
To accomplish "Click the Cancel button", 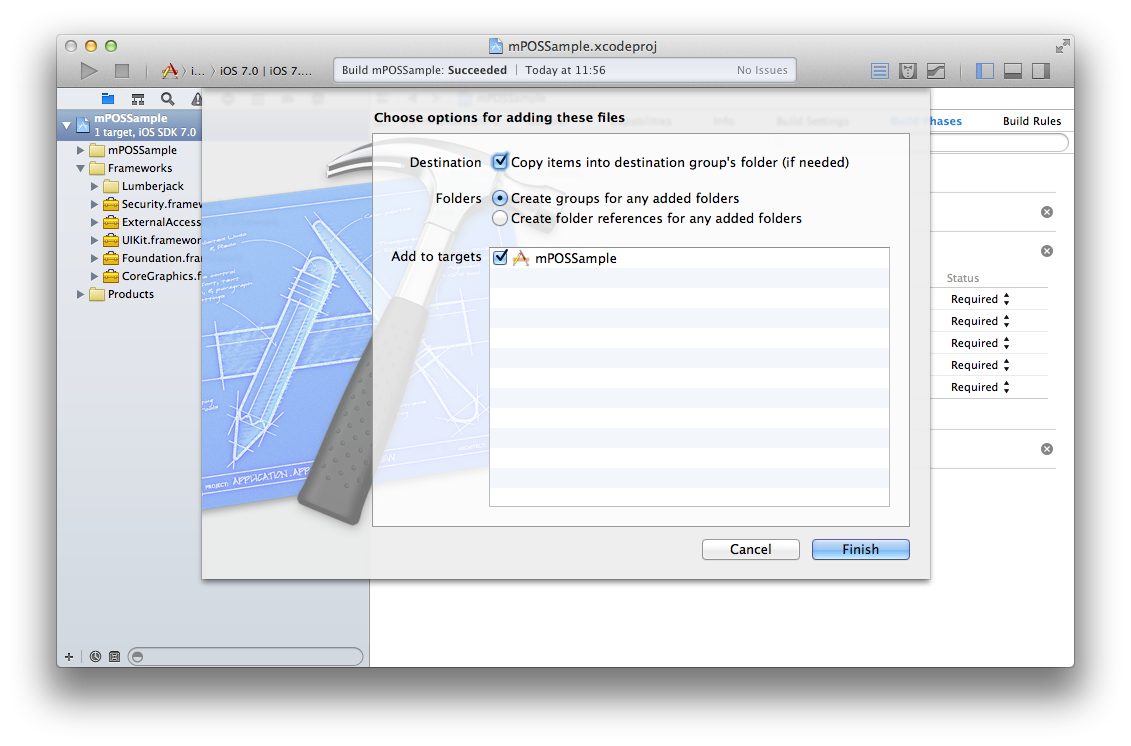I will coord(750,549).
